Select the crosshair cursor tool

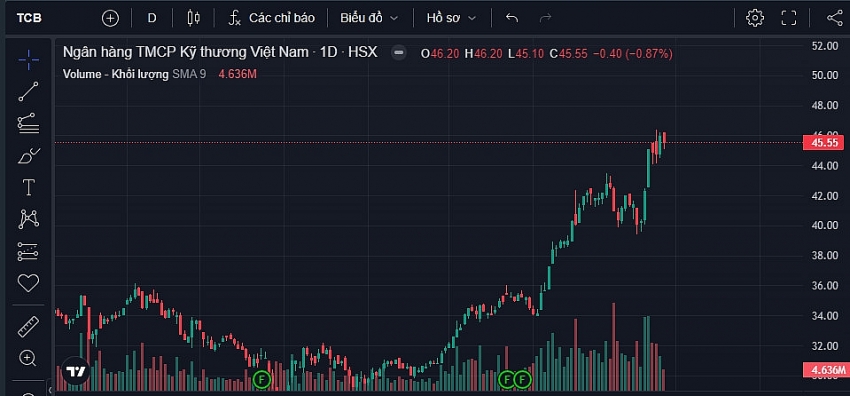[28, 60]
